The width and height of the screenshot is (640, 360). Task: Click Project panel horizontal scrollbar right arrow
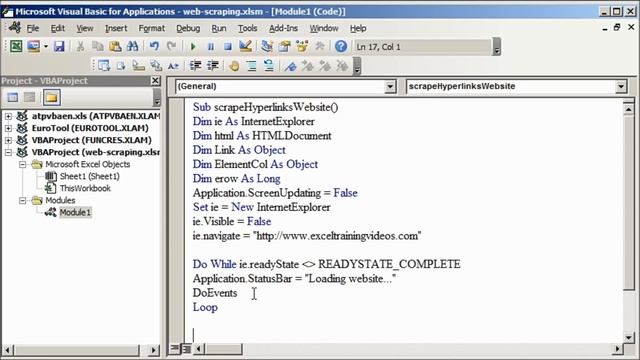pos(153,350)
